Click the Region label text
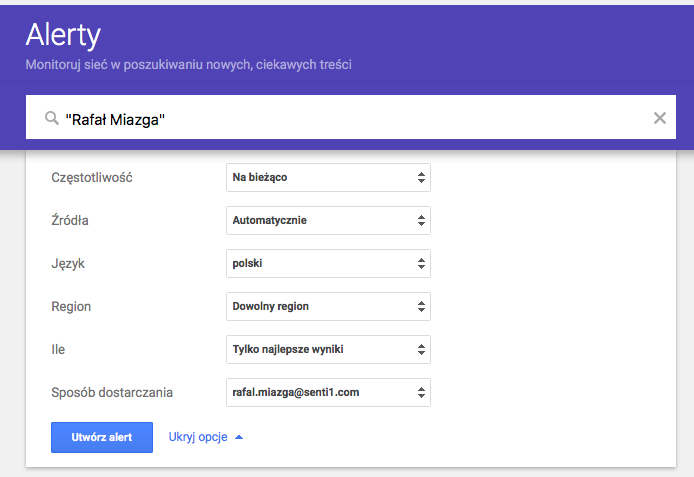The height and width of the screenshot is (477, 694). [71, 306]
